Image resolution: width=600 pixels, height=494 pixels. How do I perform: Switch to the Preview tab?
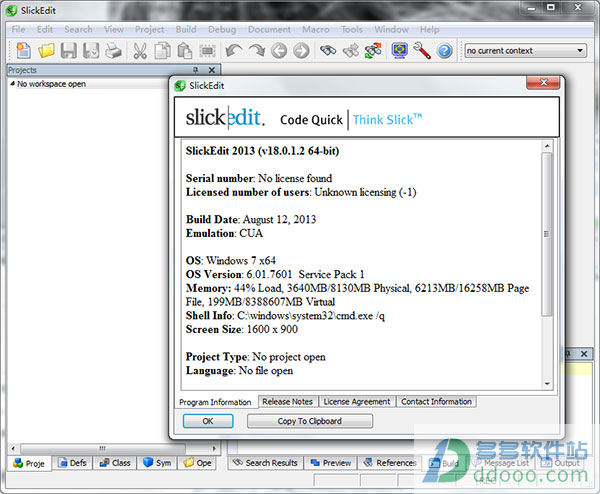click(x=331, y=463)
